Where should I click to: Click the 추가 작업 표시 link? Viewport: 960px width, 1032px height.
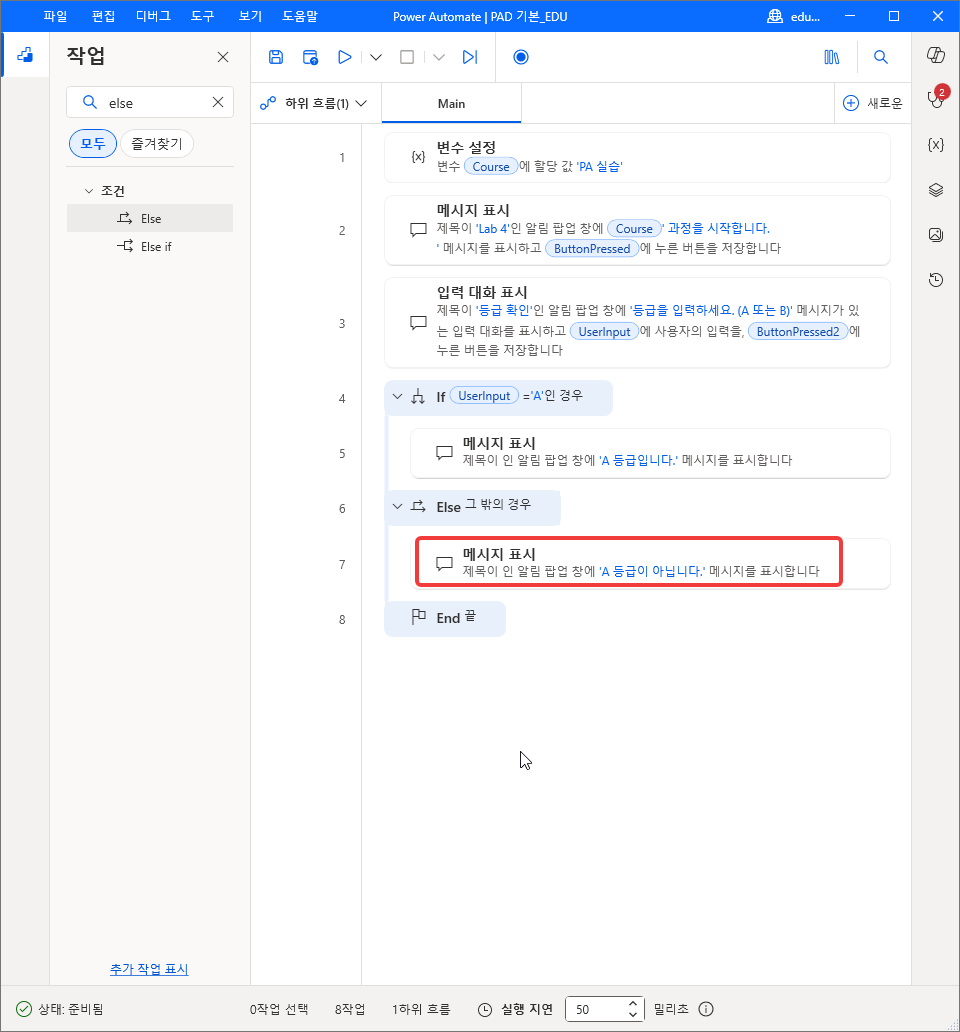point(149,969)
